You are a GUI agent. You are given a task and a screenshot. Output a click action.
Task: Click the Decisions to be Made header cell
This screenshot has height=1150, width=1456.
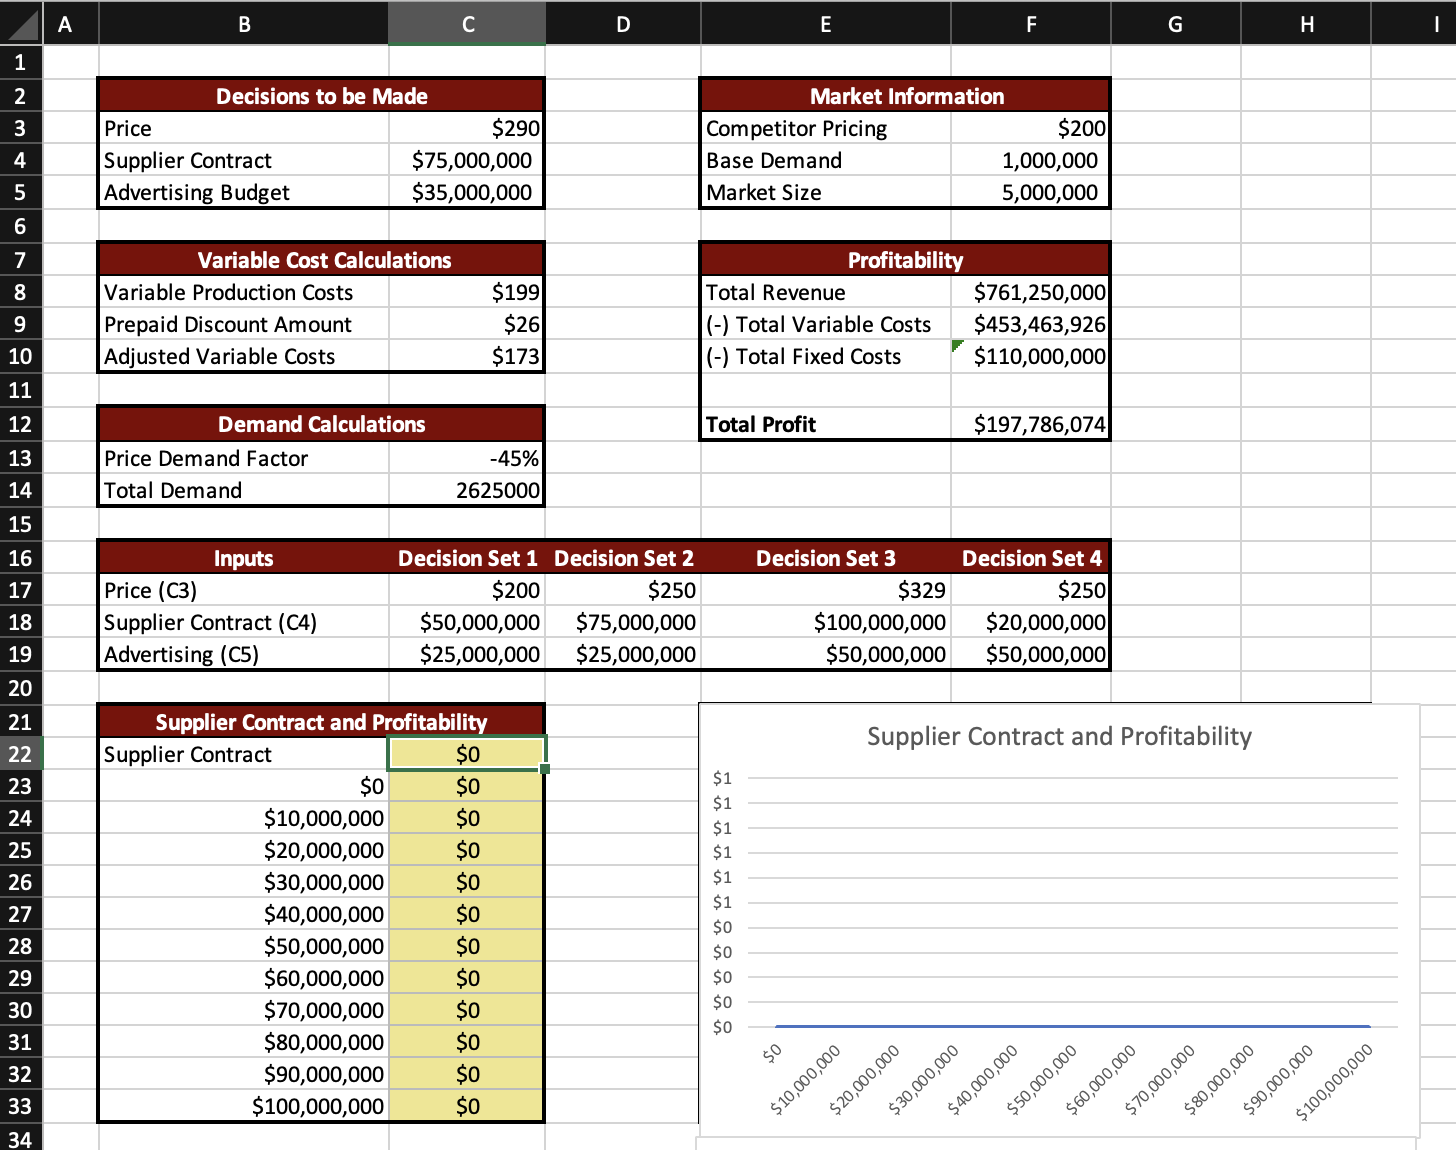click(x=320, y=96)
